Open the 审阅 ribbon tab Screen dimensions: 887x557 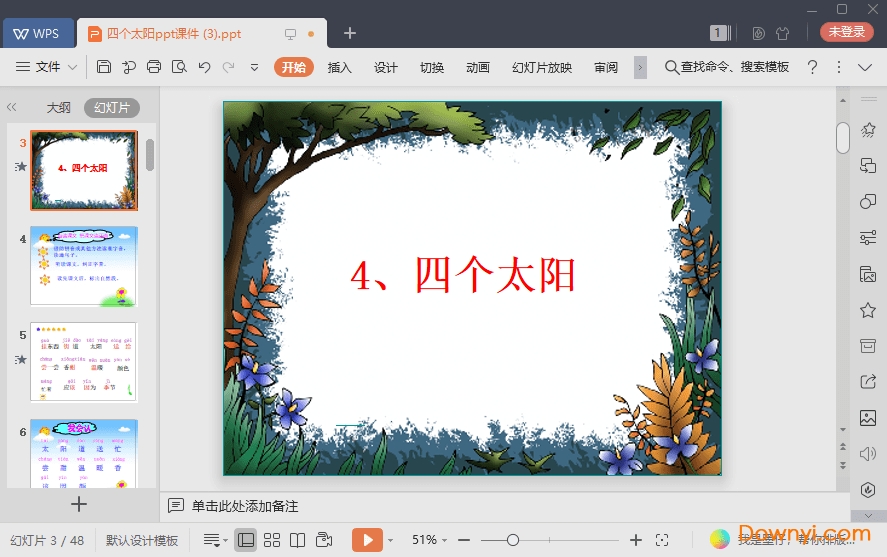(606, 67)
